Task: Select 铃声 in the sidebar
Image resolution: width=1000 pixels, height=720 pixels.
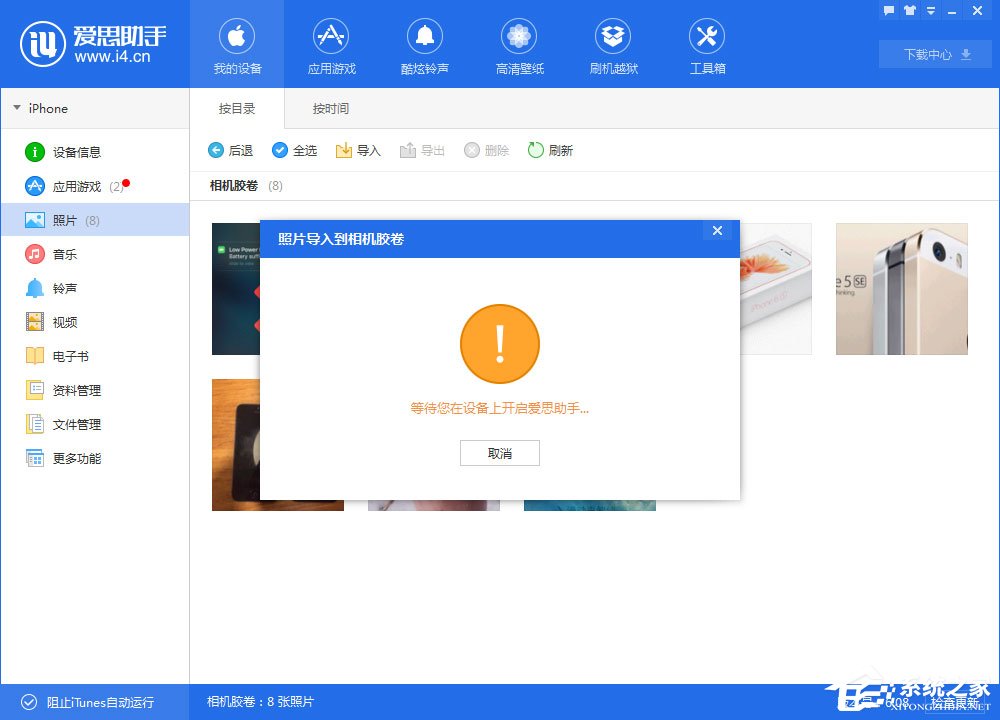Action: (x=70, y=288)
